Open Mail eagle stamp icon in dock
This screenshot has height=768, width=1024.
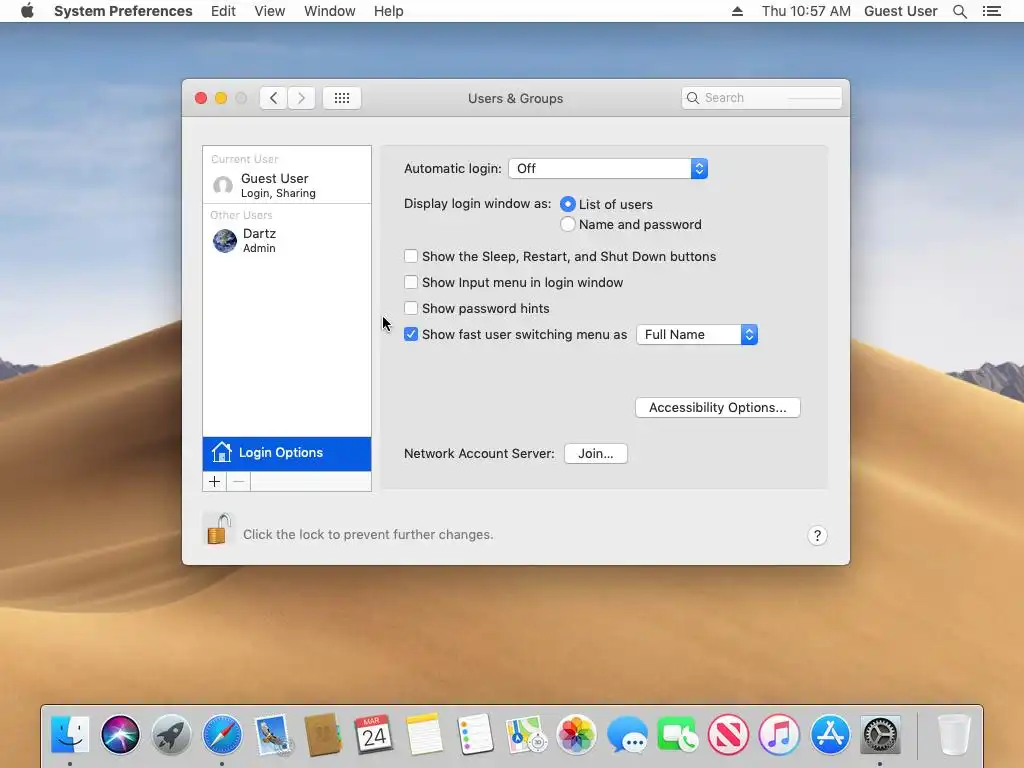tap(272, 734)
